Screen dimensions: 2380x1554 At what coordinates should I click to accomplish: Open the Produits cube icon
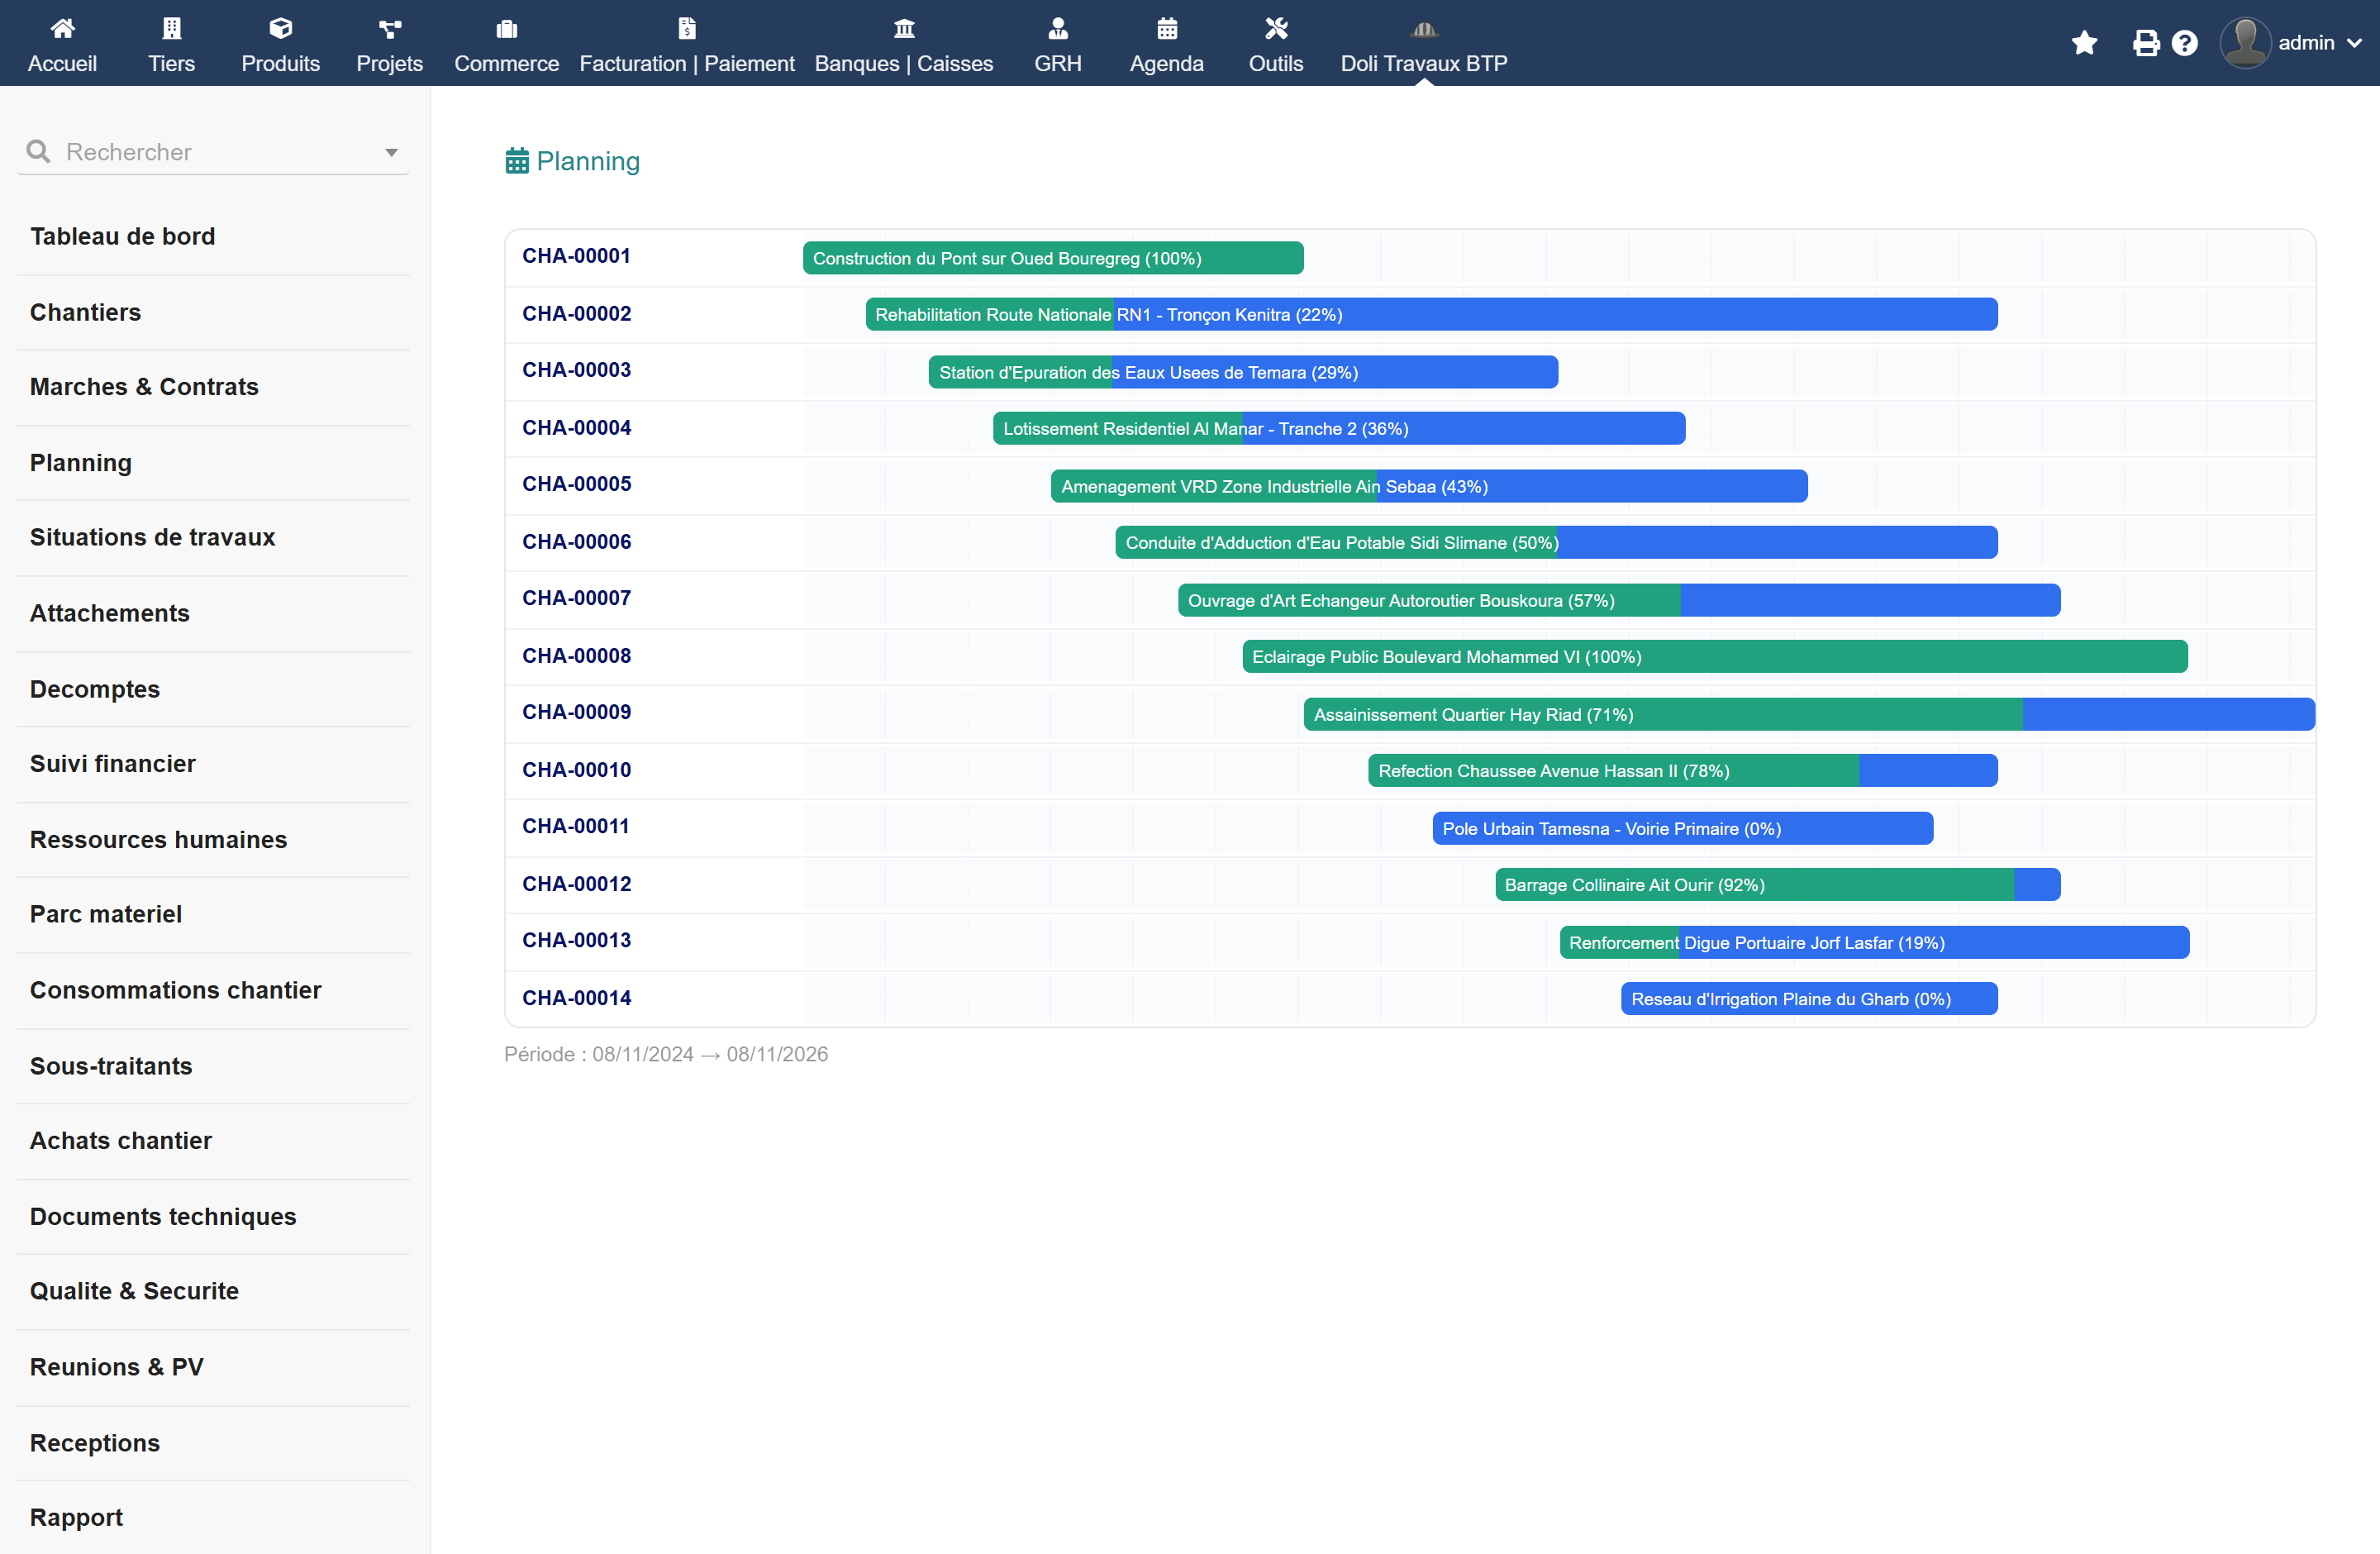coord(280,29)
